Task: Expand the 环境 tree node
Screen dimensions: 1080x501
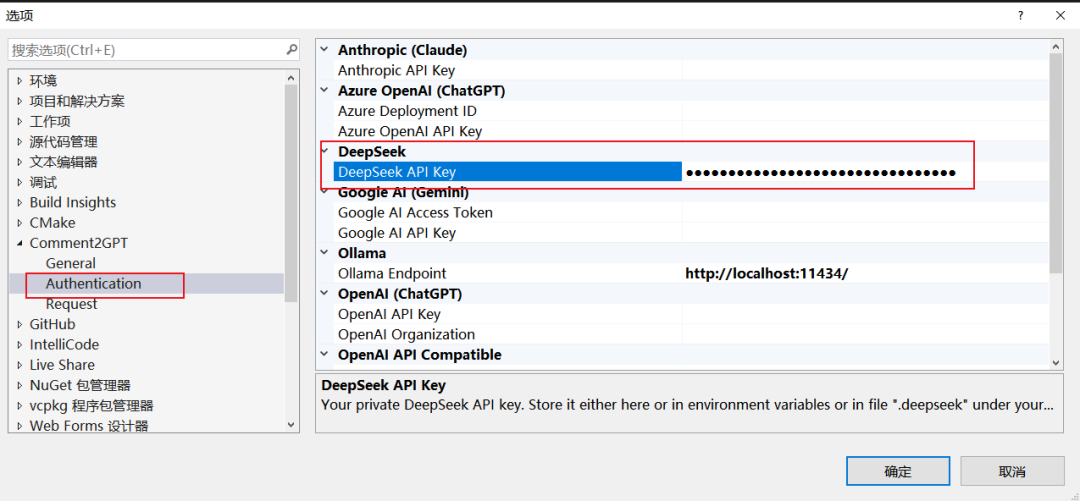Action: coord(19,81)
